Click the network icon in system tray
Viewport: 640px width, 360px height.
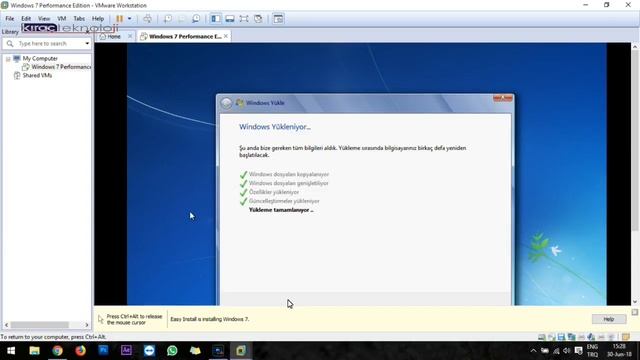[556, 351]
